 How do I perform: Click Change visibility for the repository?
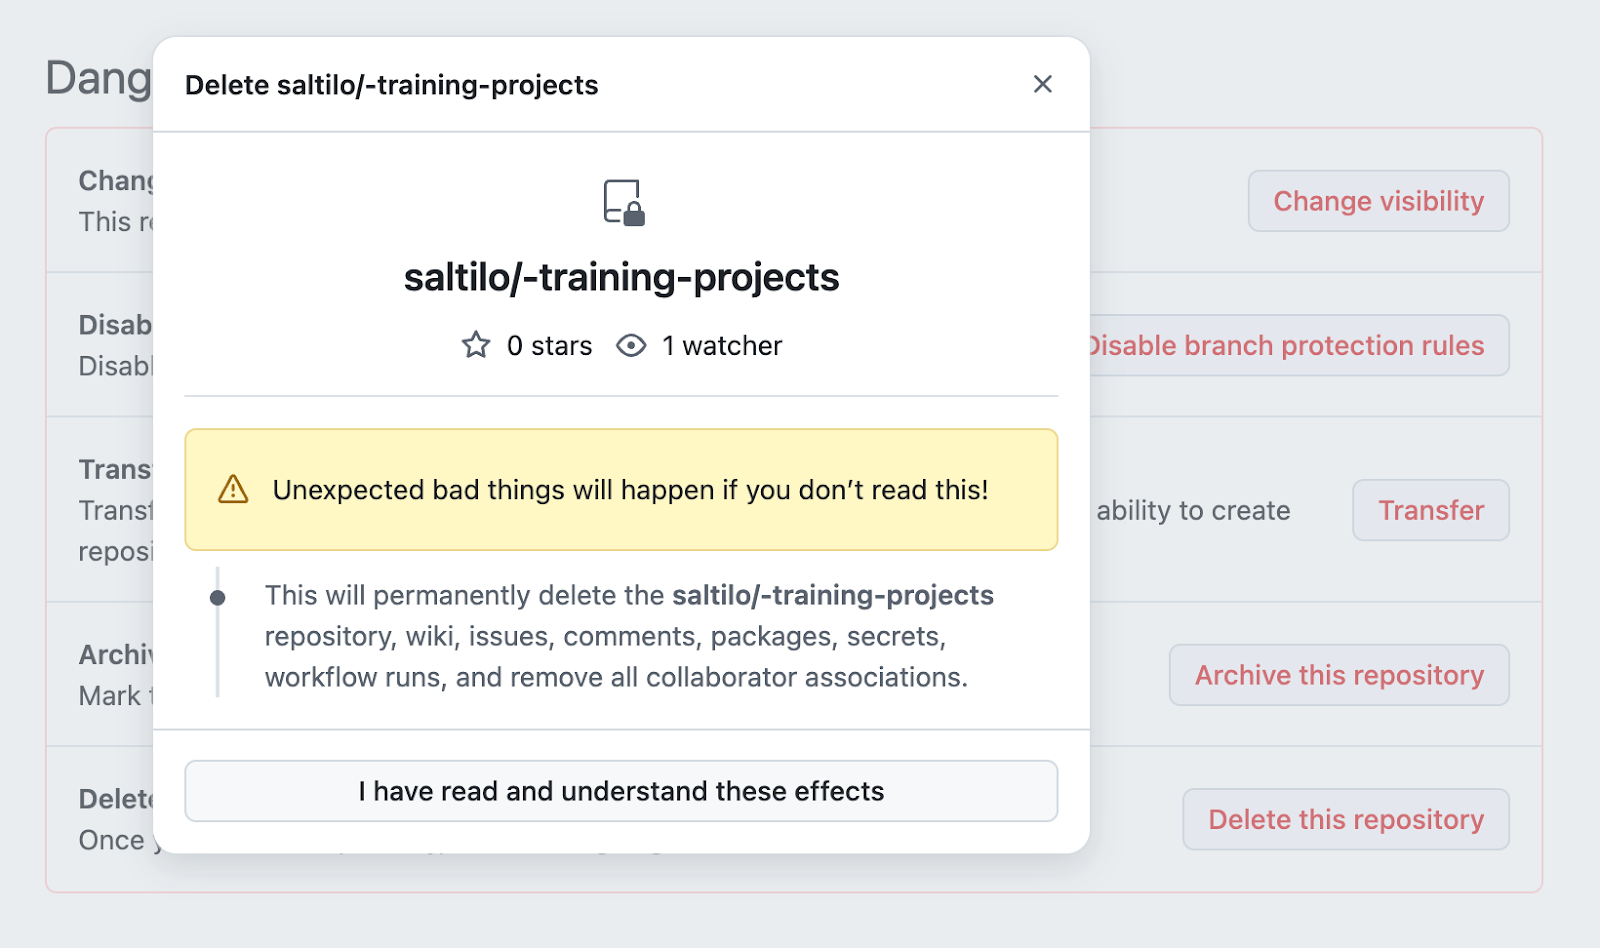(x=1379, y=200)
